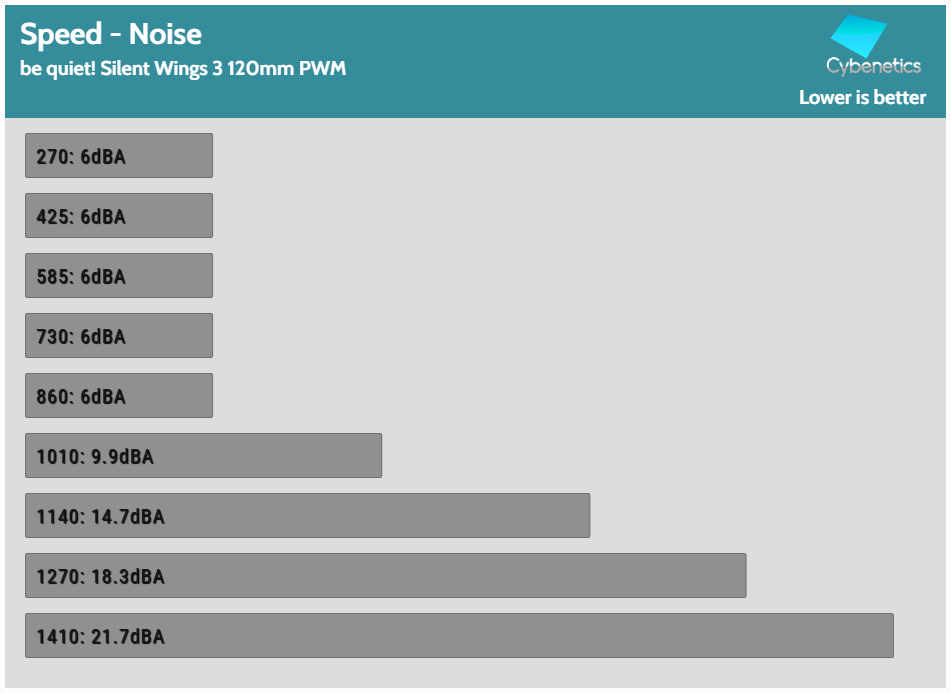Click the 730 RPM 6dBA bar
This screenshot has width=951, height=693.
119,336
